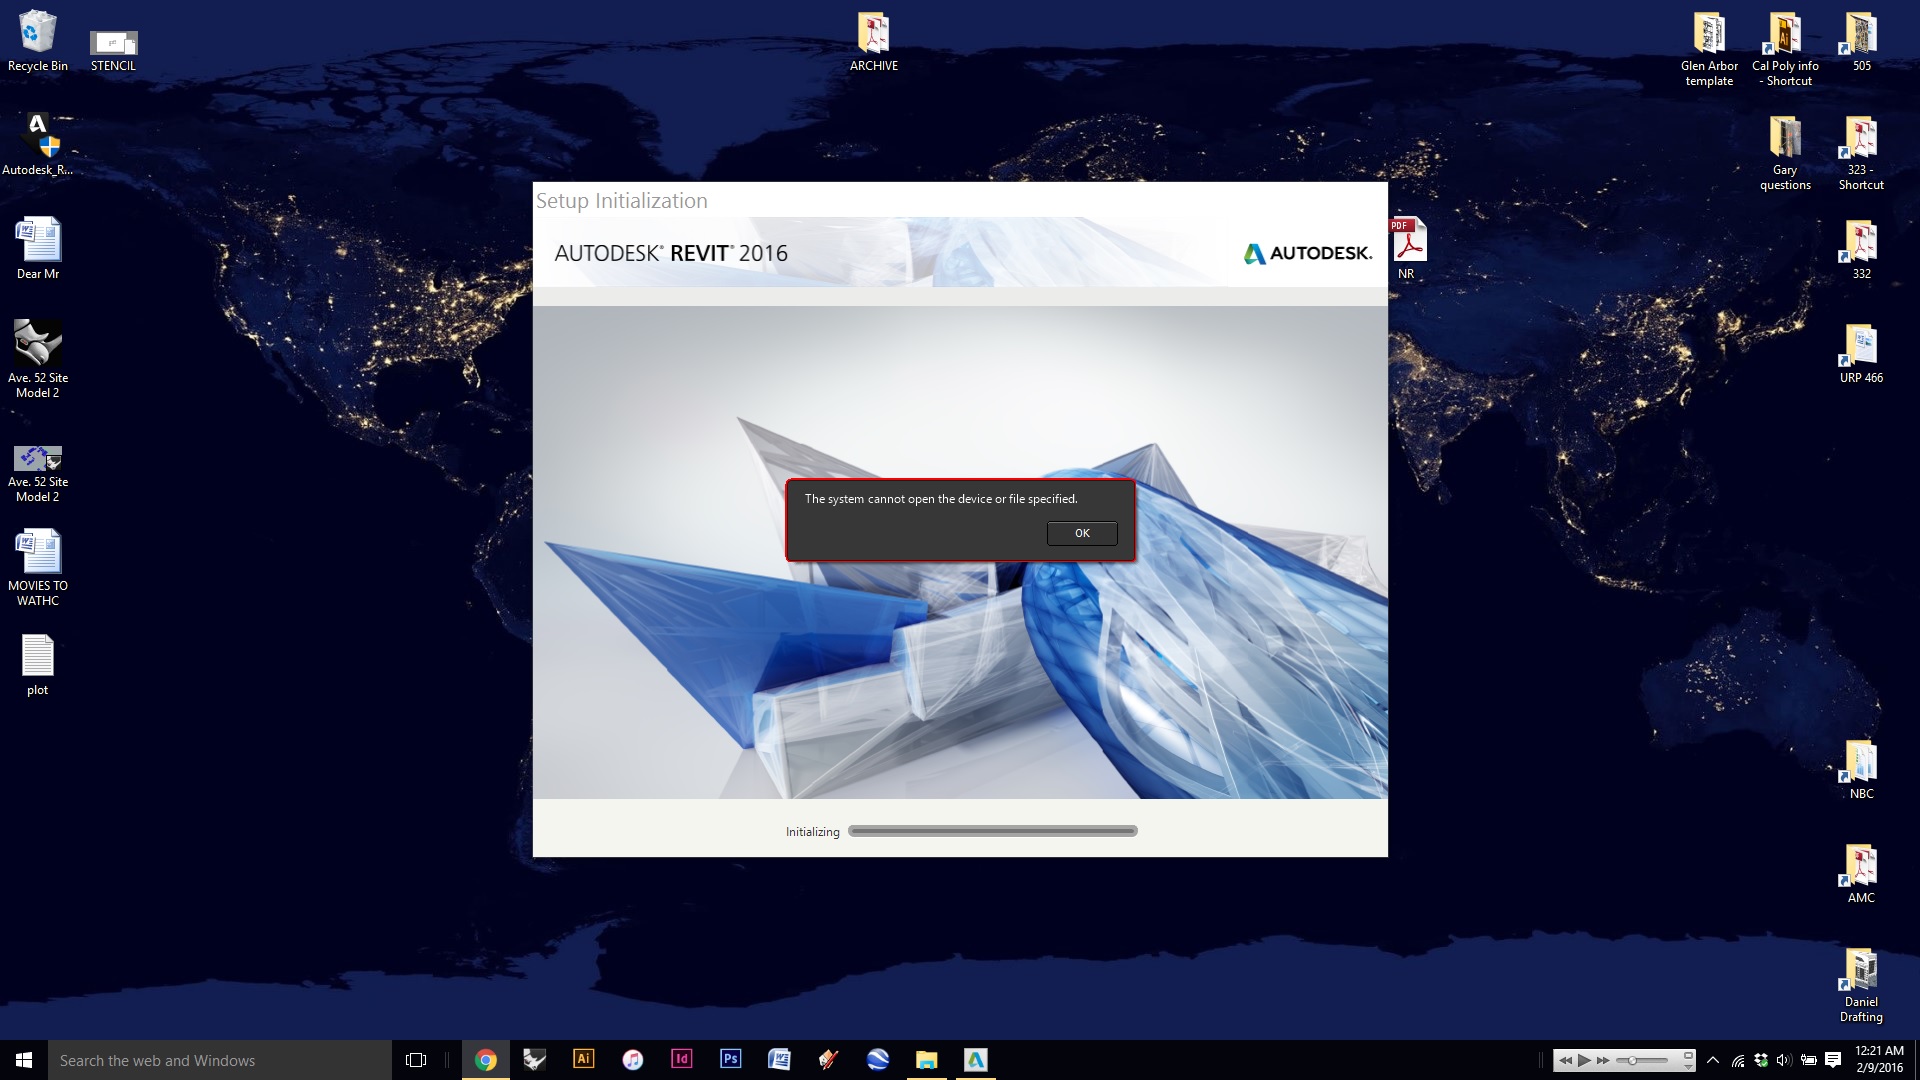Select the Dear Mr Word document icon

38,249
